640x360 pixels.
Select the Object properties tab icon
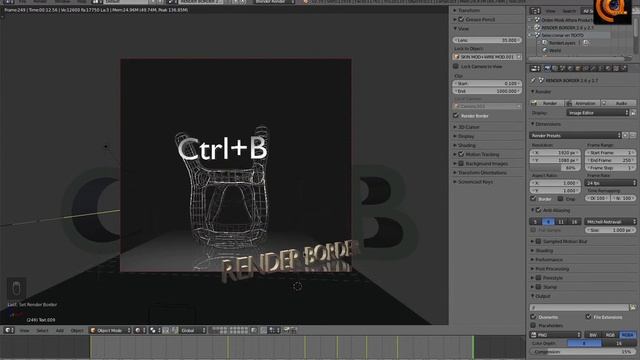pyautogui.click(x=578, y=69)
